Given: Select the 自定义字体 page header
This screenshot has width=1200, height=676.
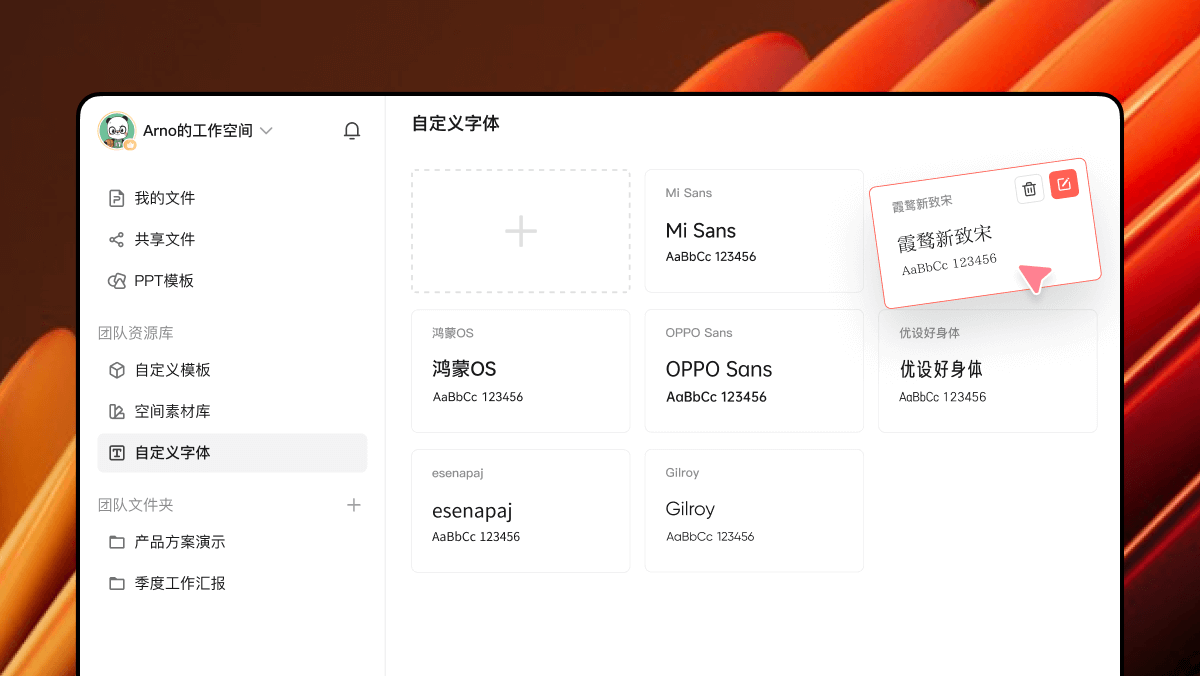Looking at the screenshot, I should click(x=455, y=124).
